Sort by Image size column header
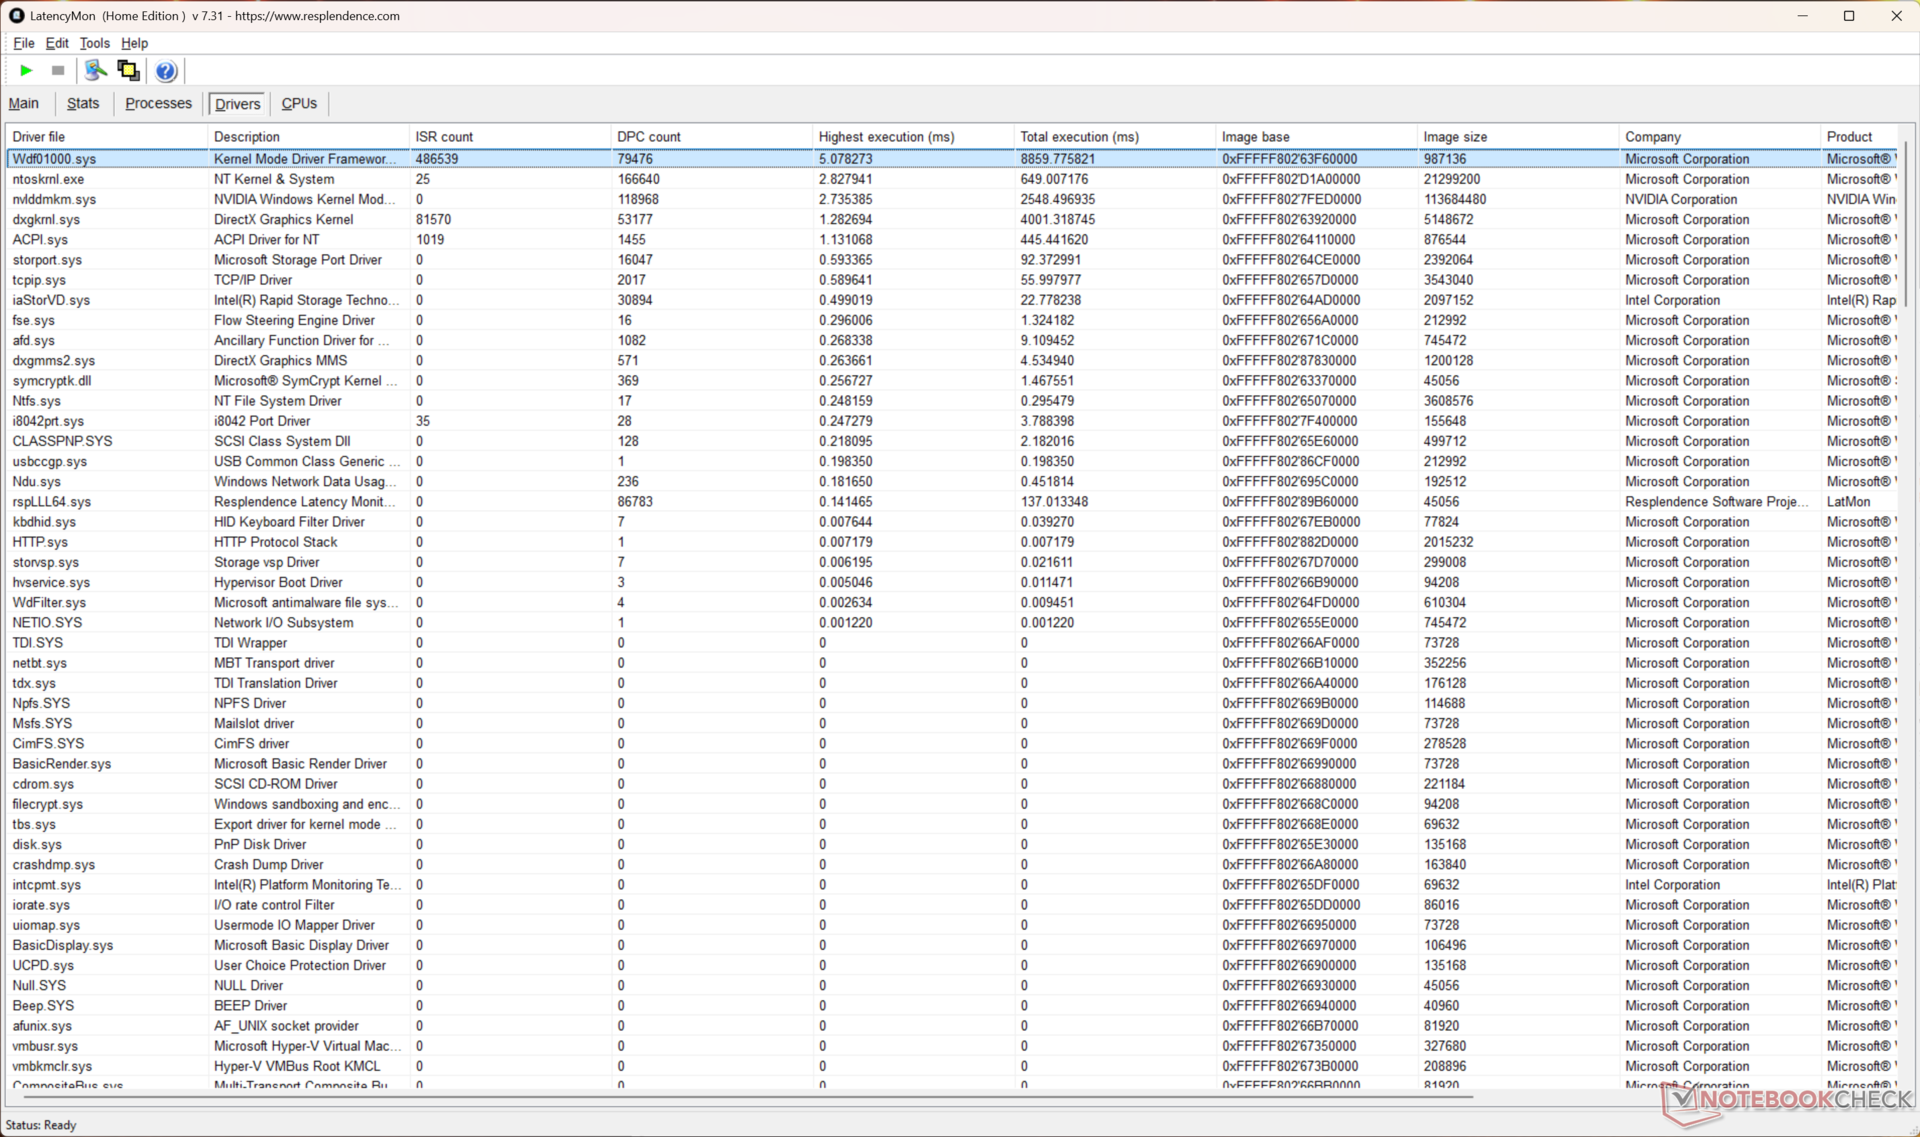This screenshot has height=1137, width=1920. click(1519, 137)
